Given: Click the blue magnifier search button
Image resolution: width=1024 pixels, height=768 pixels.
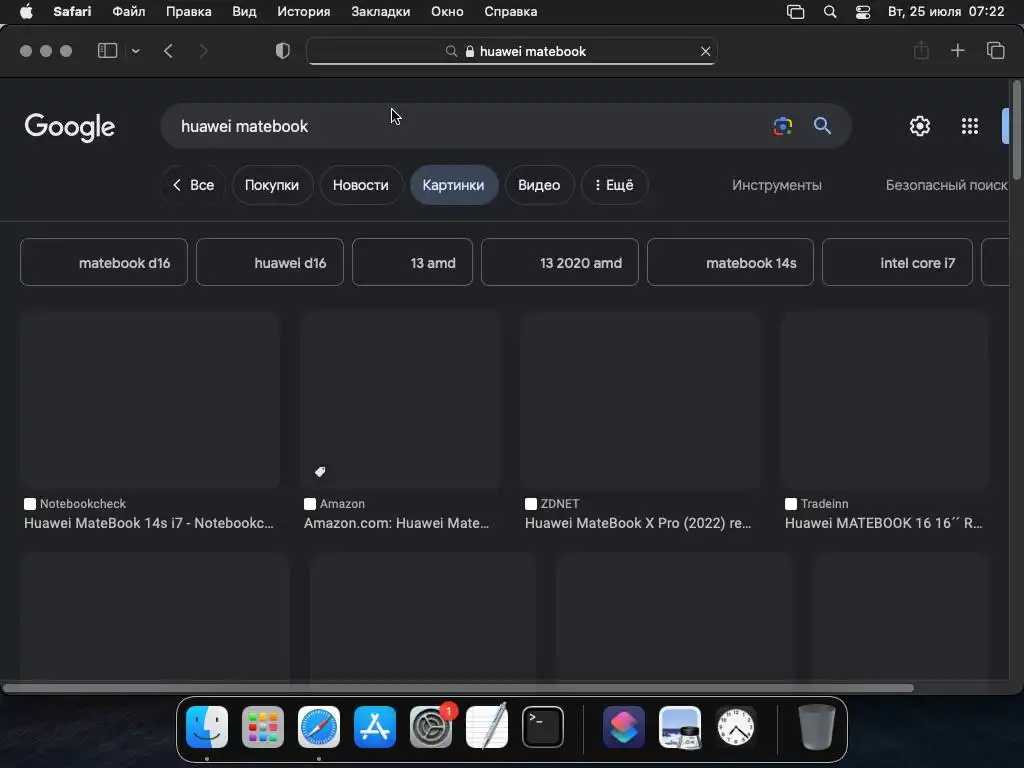Looking at the screenshot, I should (822, 125).
